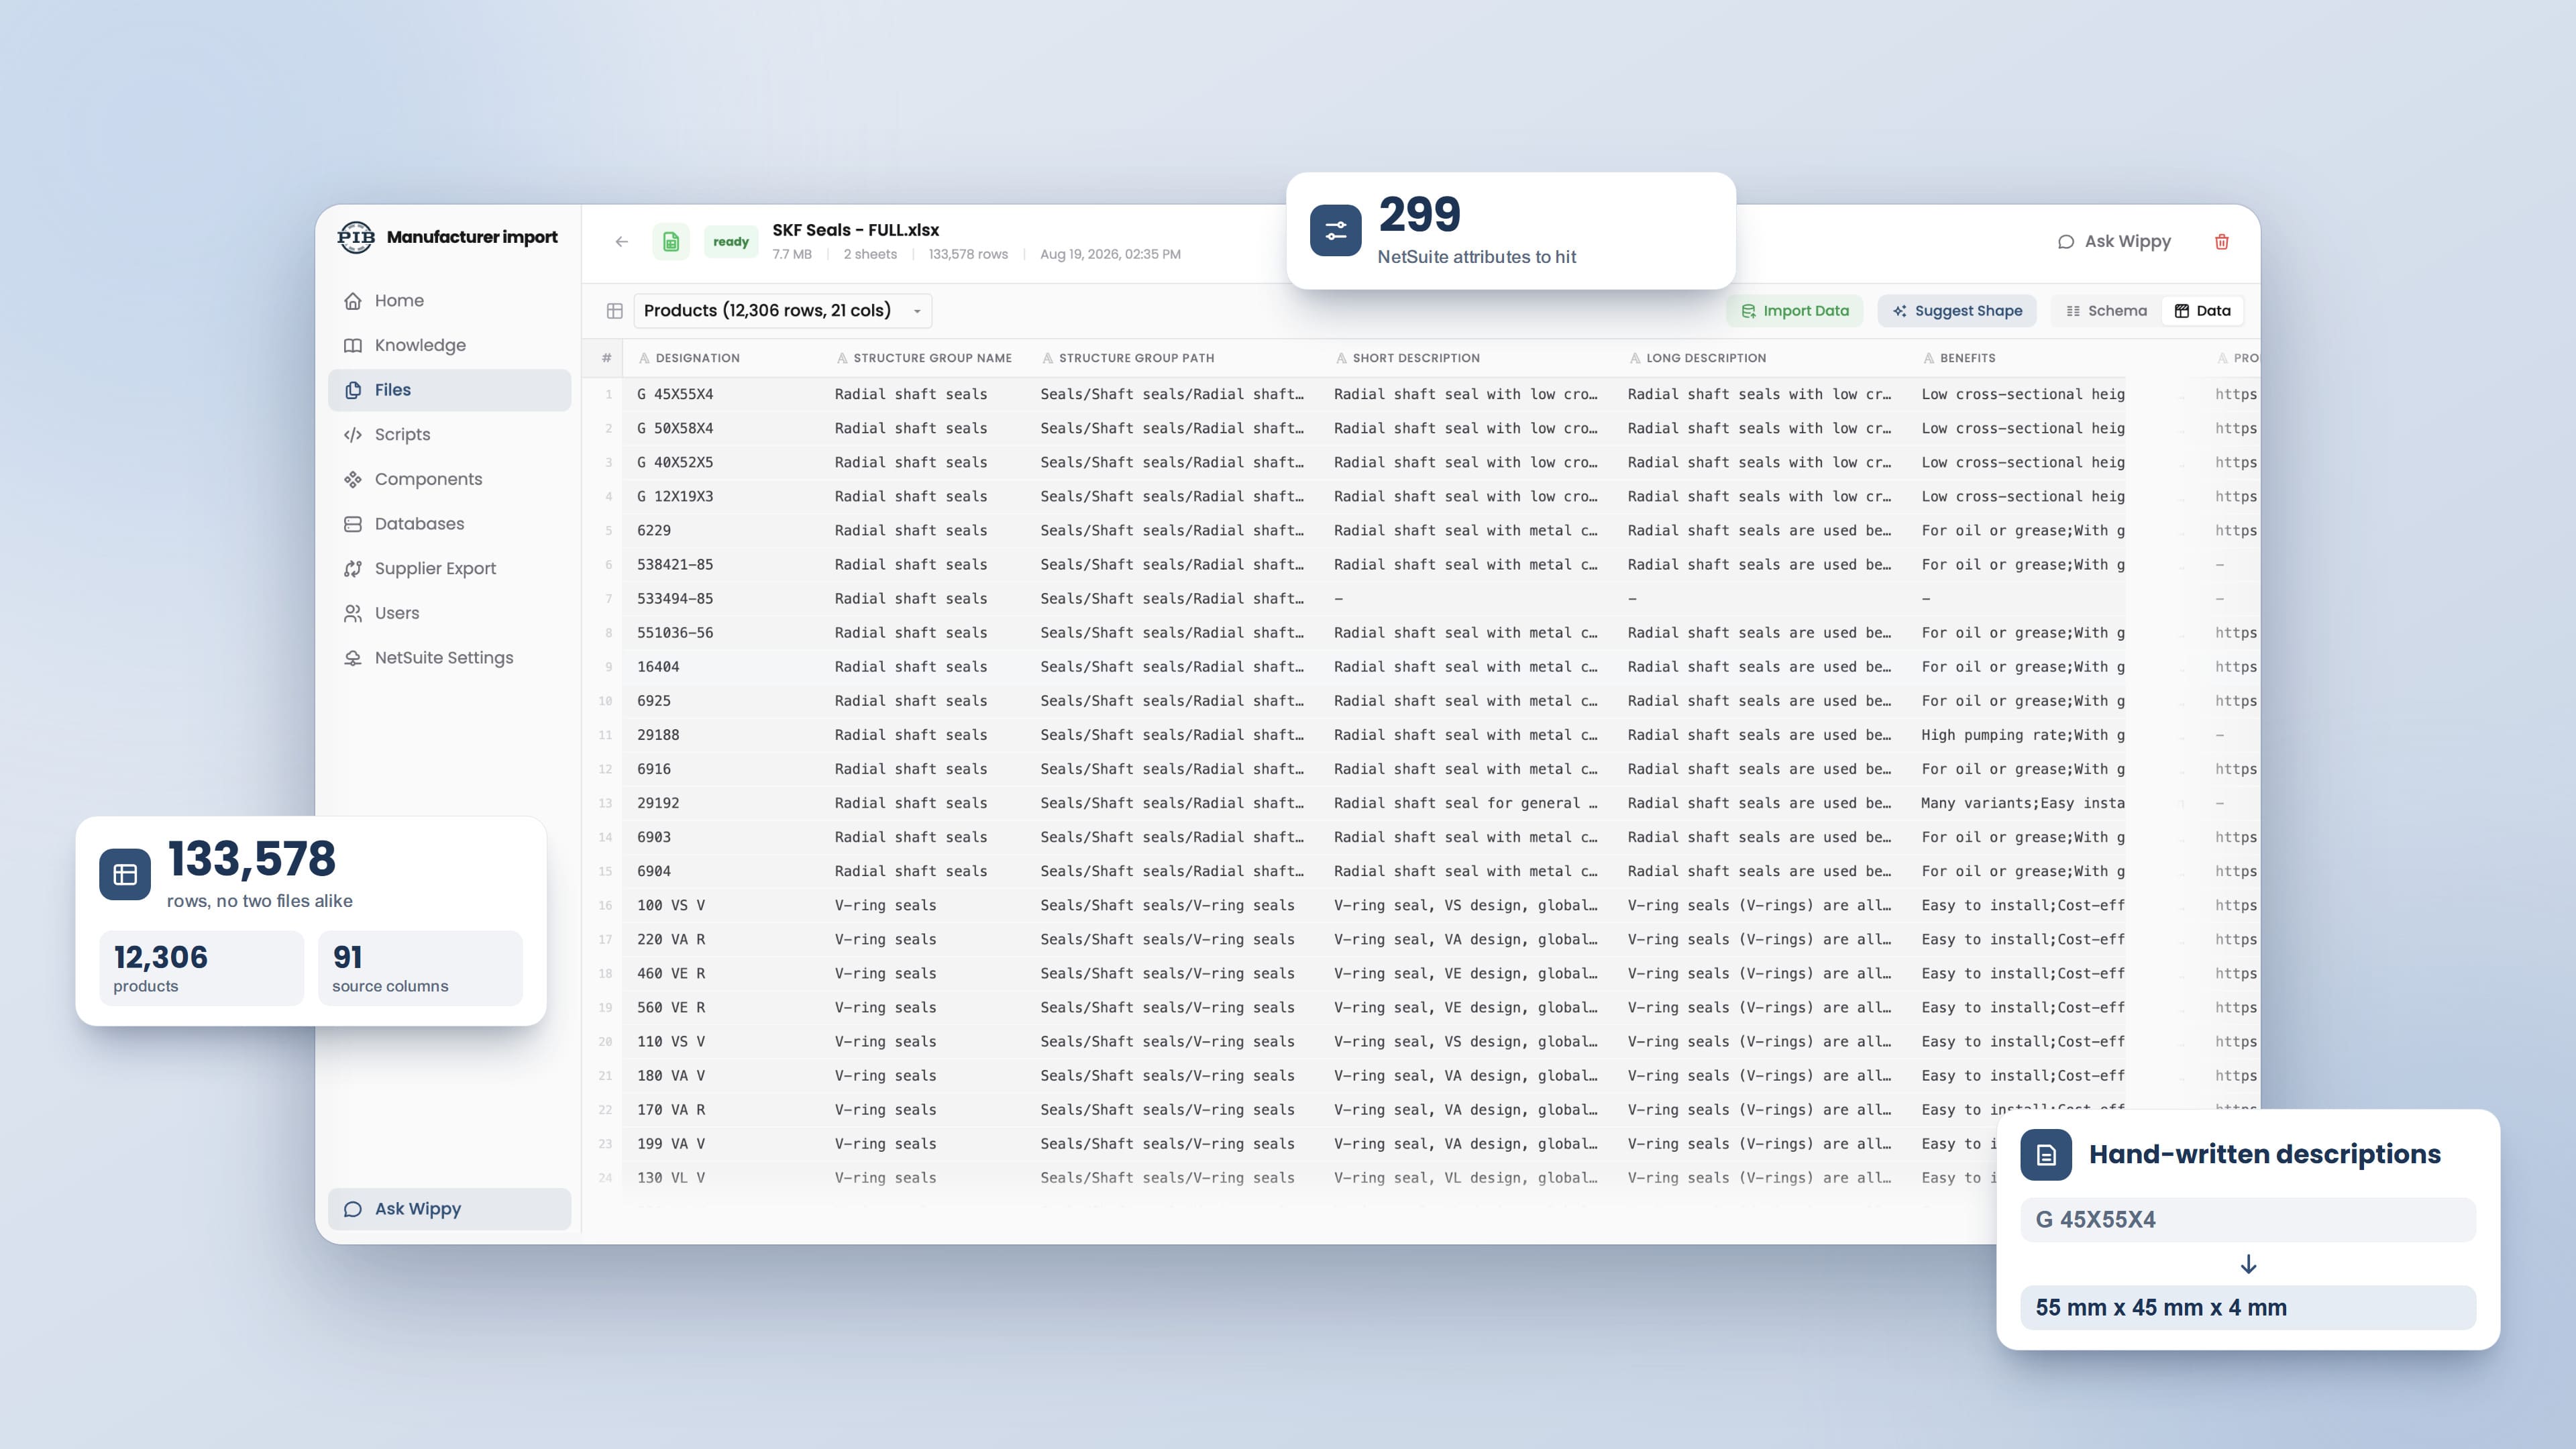Open the Products sheet dropdown
Screen dimensions: 2576x1449
coord(782,311)
